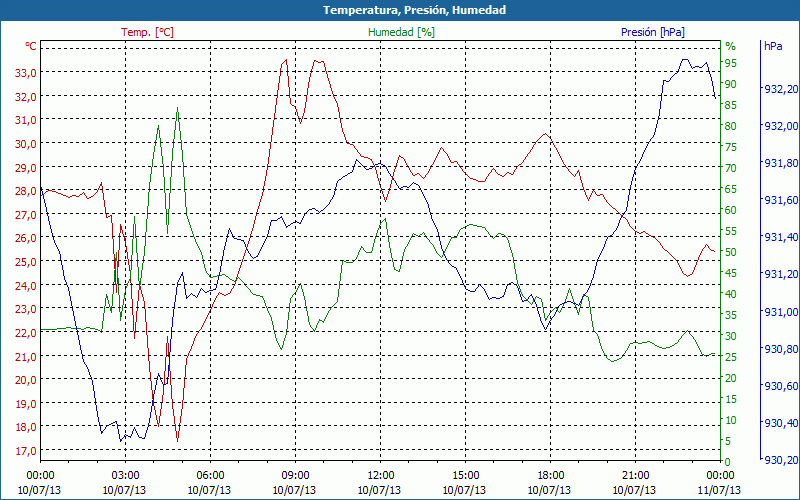Click the chart title "Temperatura, Presión, Humedad"
This screenshot has height=500, width=800.
414,10
